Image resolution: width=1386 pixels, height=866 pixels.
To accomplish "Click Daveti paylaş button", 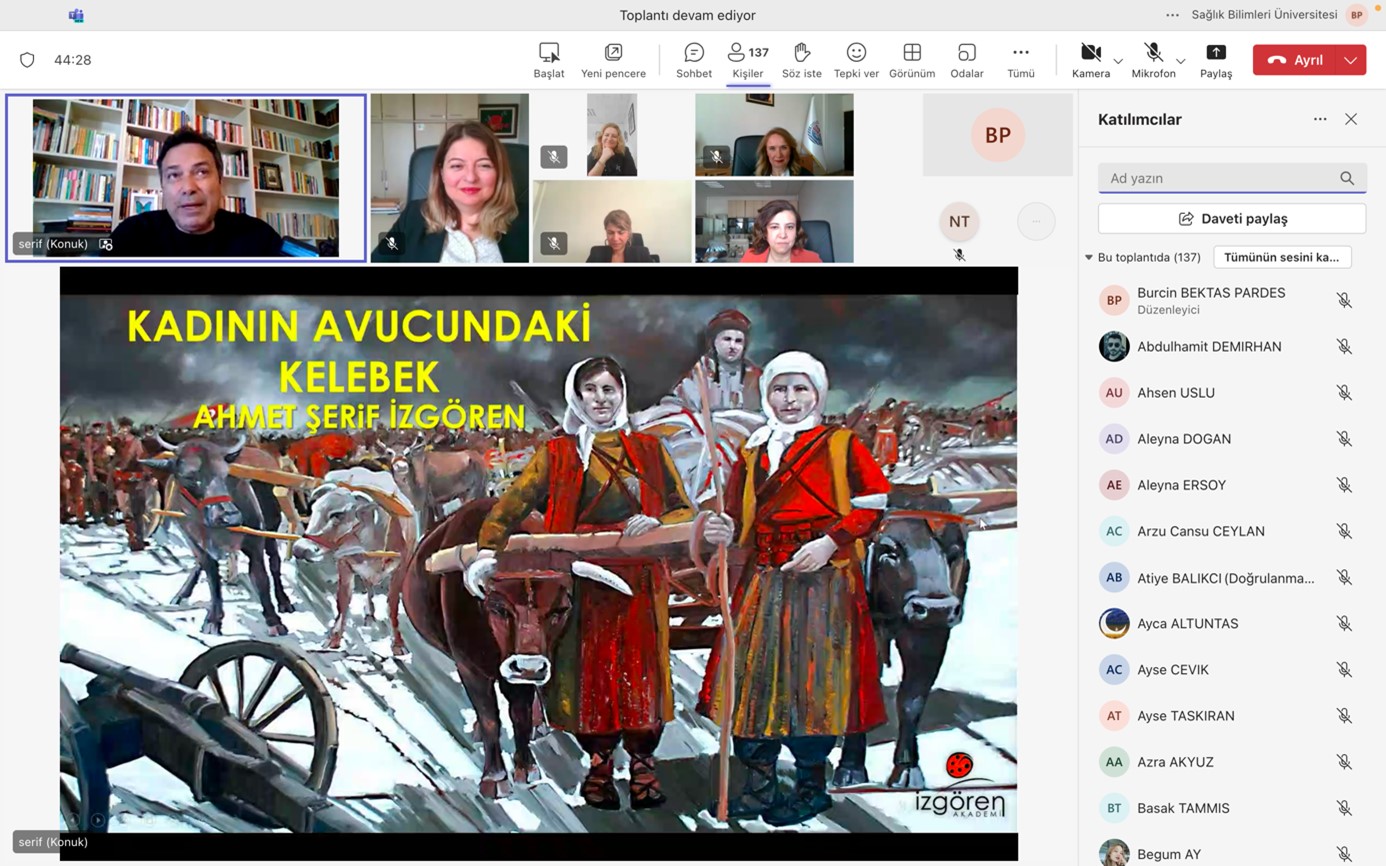I will (x=1232, y=218).
